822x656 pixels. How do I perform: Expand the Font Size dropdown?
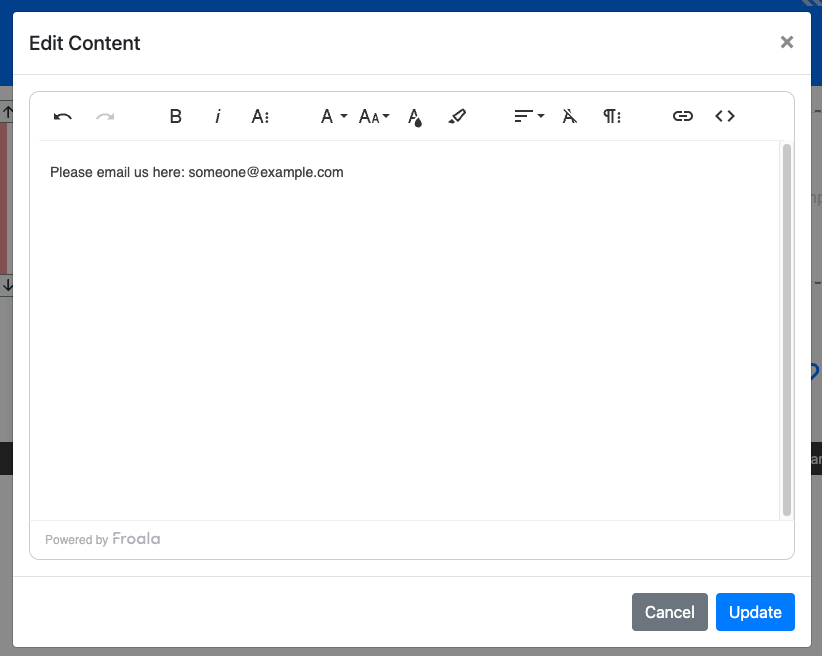374,116
